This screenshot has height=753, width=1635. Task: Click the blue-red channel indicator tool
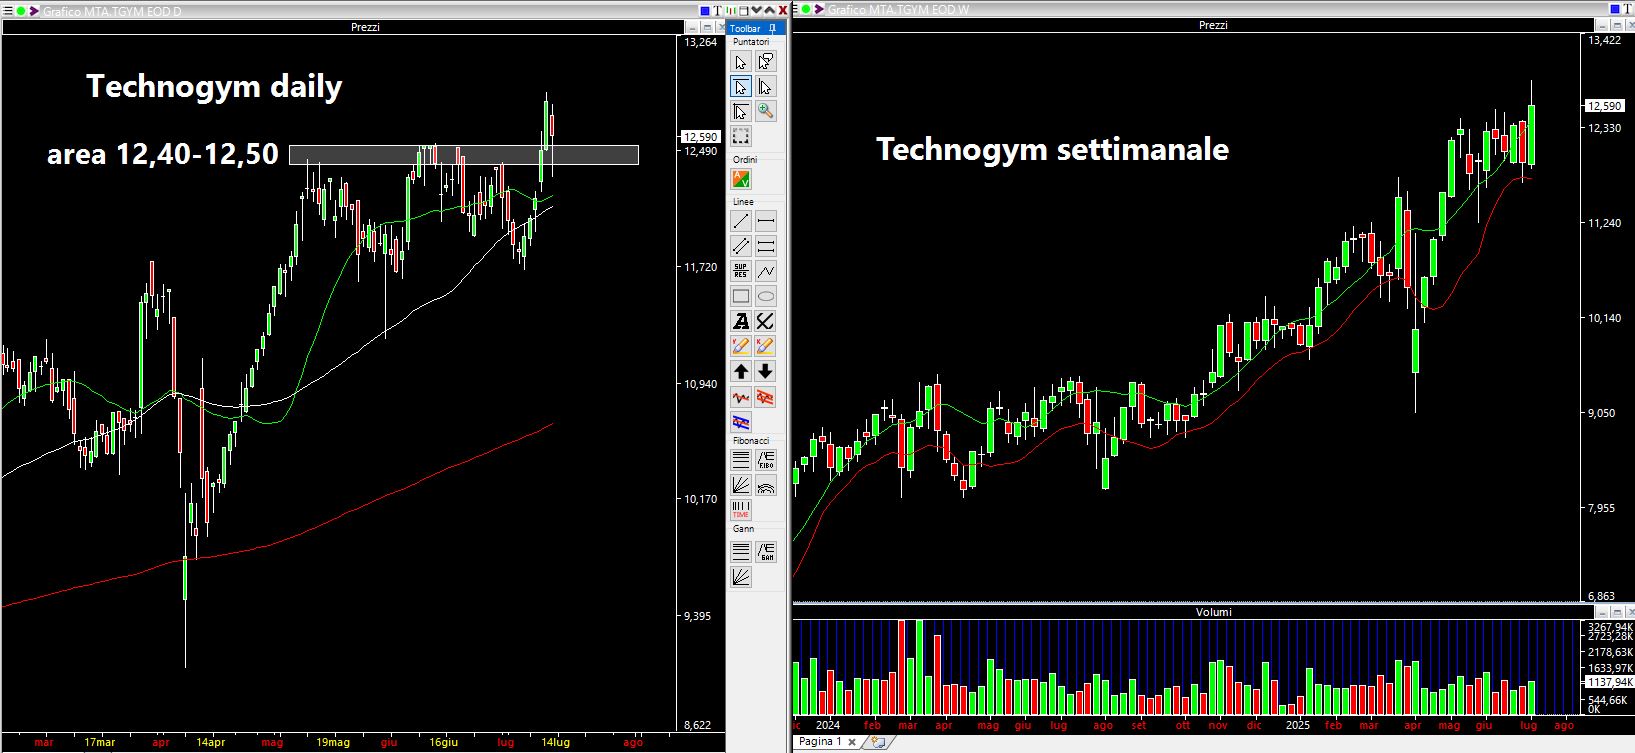coord(741,422)
